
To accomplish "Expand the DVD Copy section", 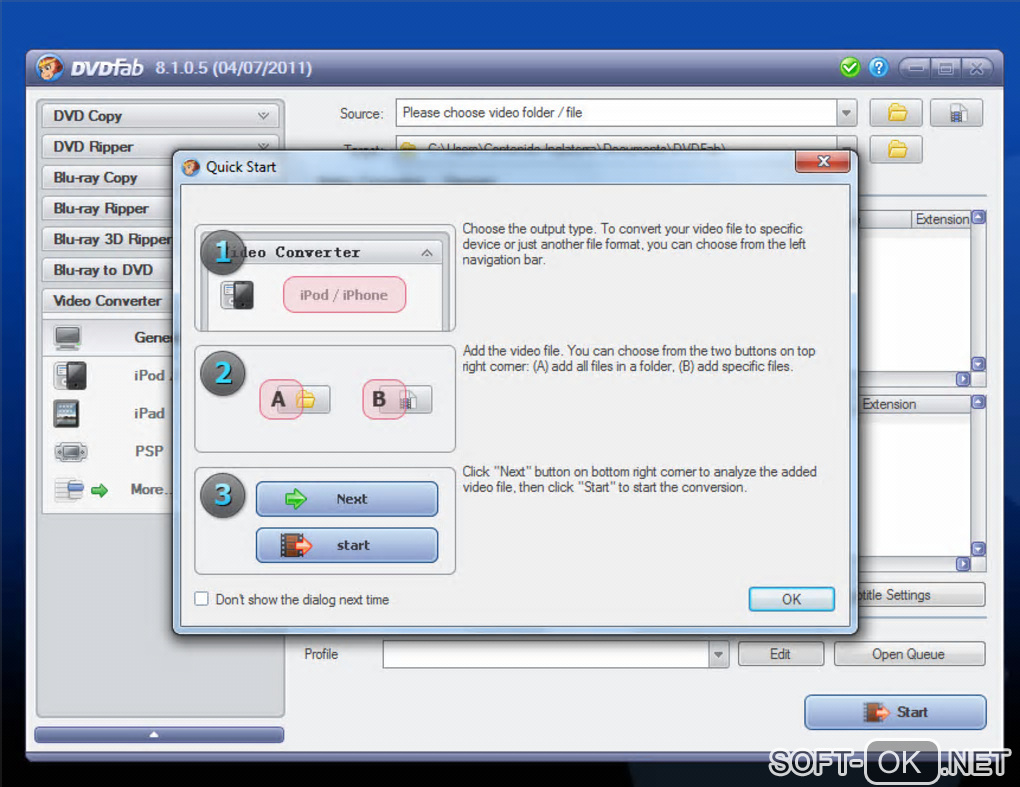I will 263,116.
